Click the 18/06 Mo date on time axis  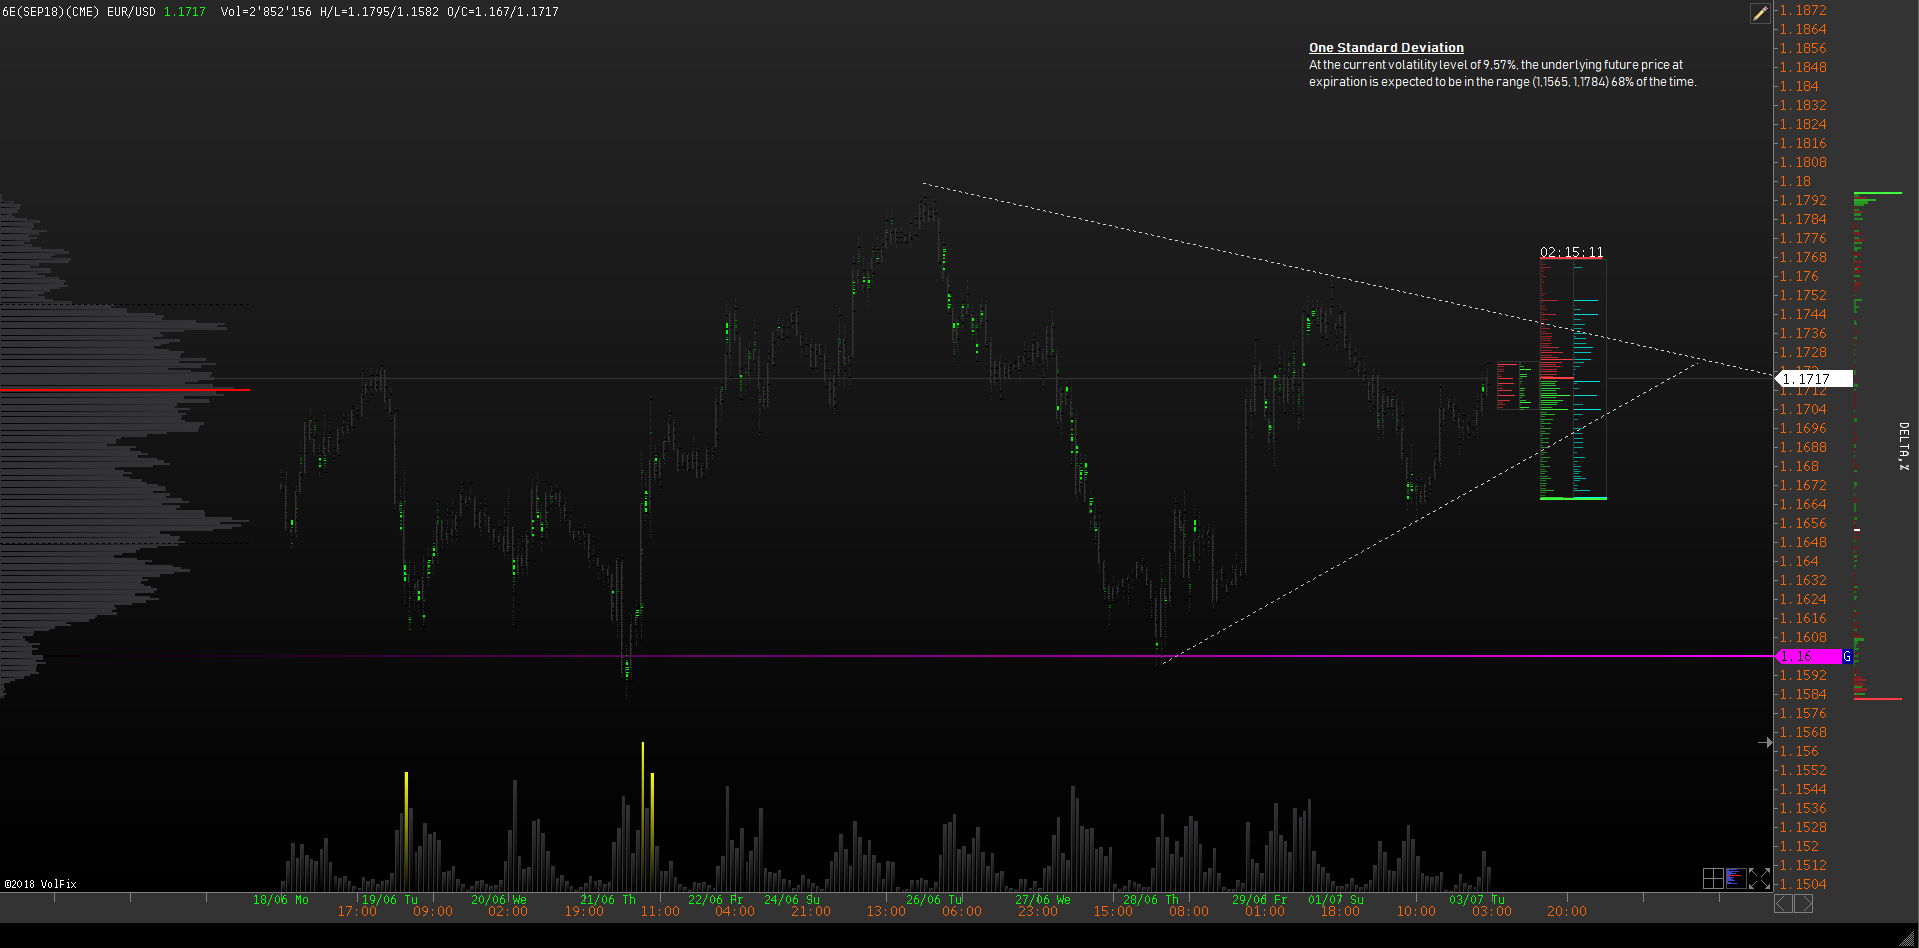[280, 900]
